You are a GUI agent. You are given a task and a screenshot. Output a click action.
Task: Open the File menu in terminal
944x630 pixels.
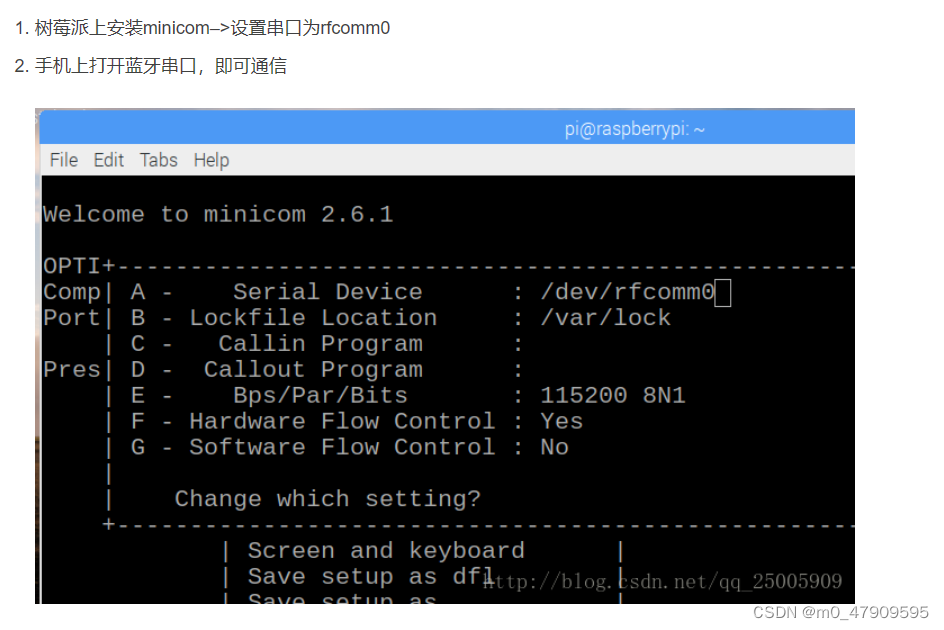[x=64, y=160]
